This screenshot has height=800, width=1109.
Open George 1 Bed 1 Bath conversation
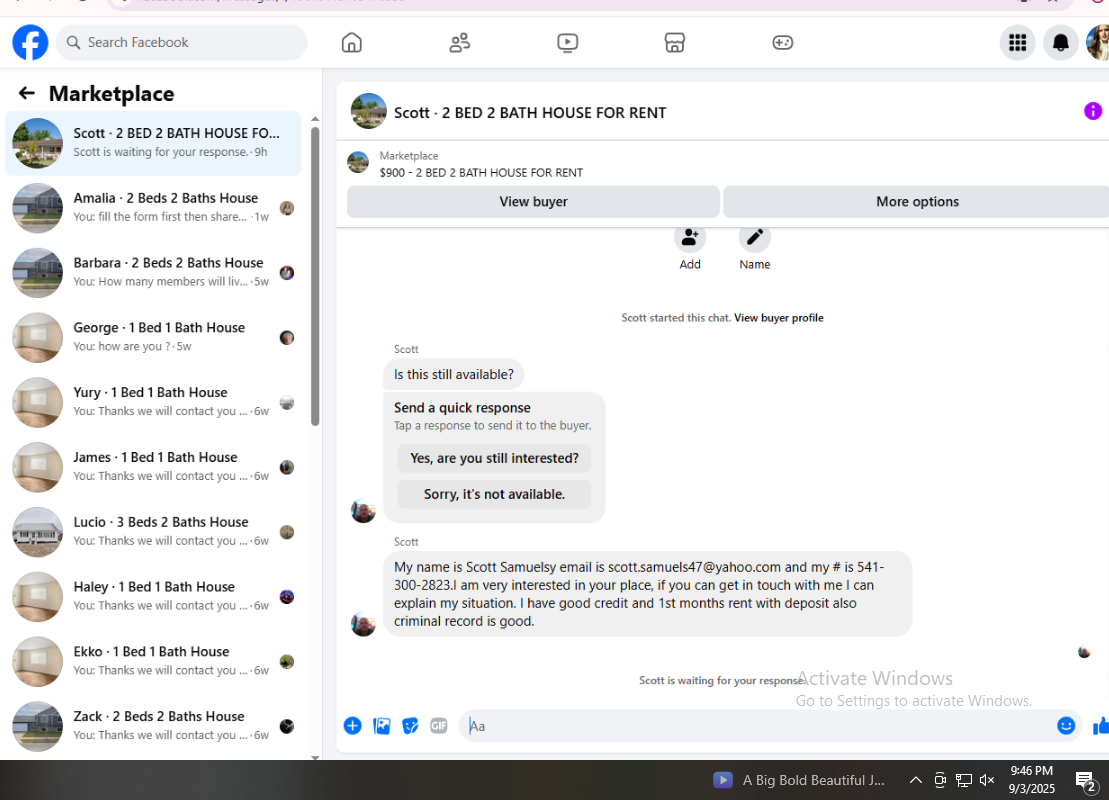pyautogui.click(x=153, y=337)
